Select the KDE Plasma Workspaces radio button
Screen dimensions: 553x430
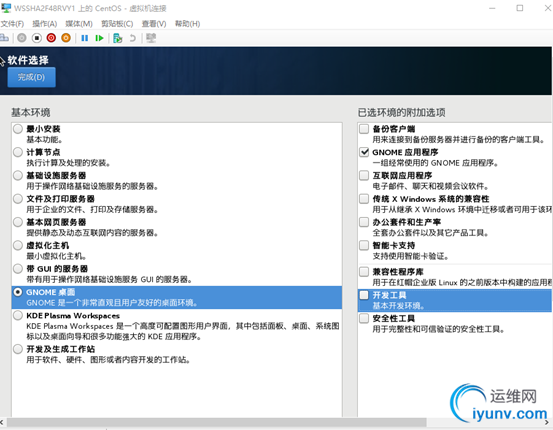pyautogui.click(x=18, y=315)
